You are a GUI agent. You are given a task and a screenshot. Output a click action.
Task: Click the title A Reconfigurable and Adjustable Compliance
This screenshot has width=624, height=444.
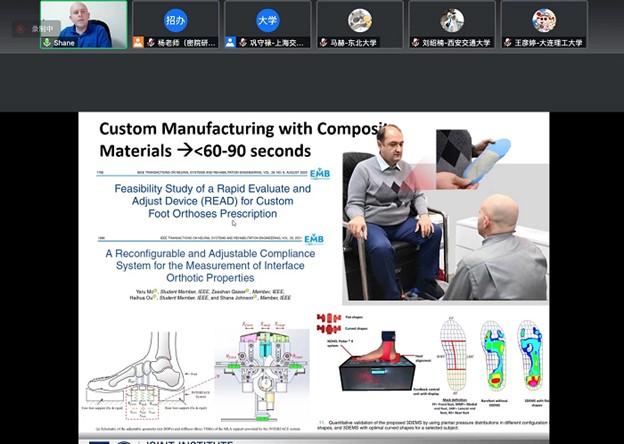210,253
